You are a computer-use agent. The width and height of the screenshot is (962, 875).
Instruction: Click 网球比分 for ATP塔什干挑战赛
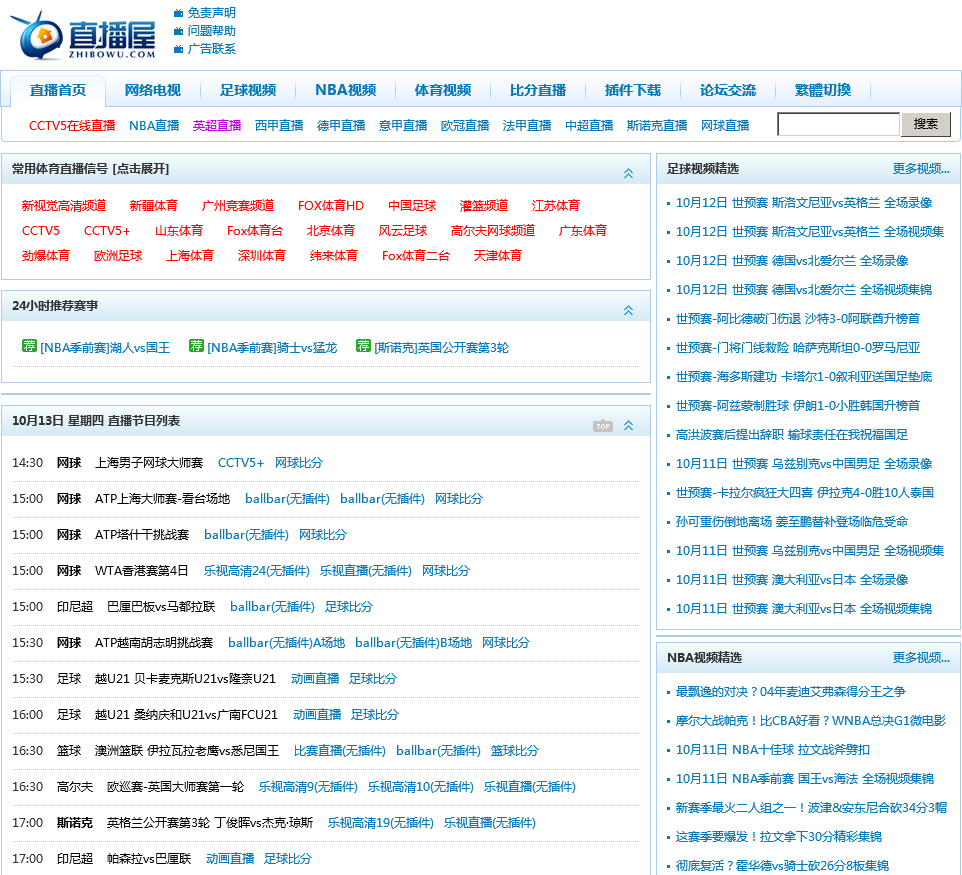tap(323, 534)
